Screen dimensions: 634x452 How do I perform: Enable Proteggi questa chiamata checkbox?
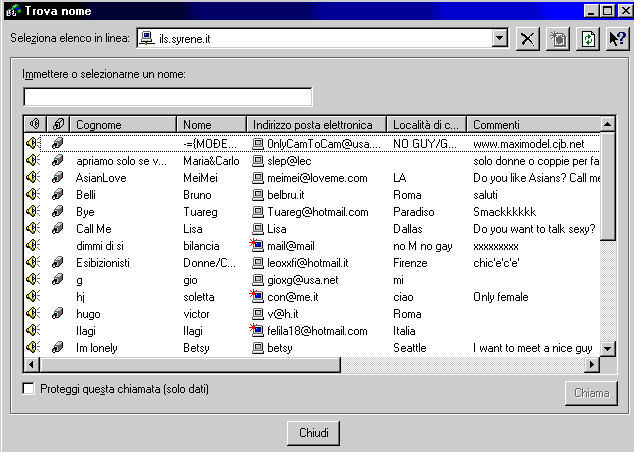[29, 389]
